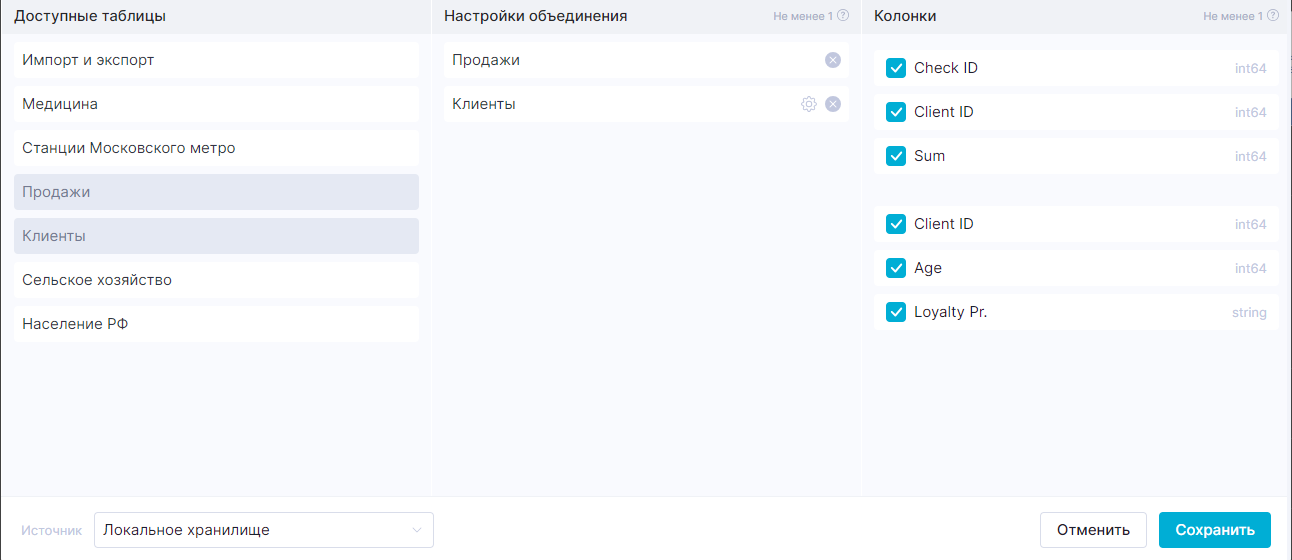Uncheck the Sum column checkbox
Image resolution: width=1292 pixels, height=560 pixels.
tap(896, 156)
